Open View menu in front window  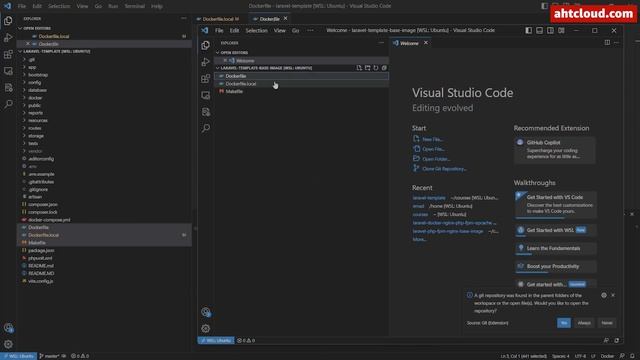(280, 31)
